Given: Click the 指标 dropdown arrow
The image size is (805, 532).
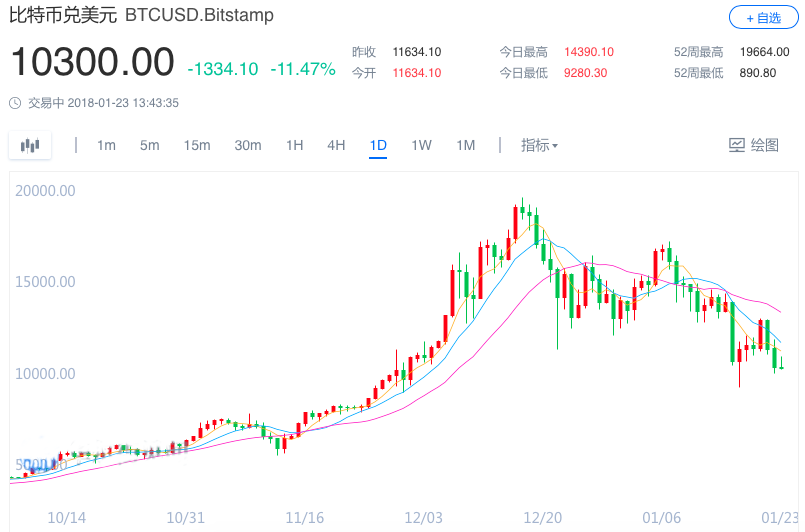Looking at the screenshot, I should (555, 146).
